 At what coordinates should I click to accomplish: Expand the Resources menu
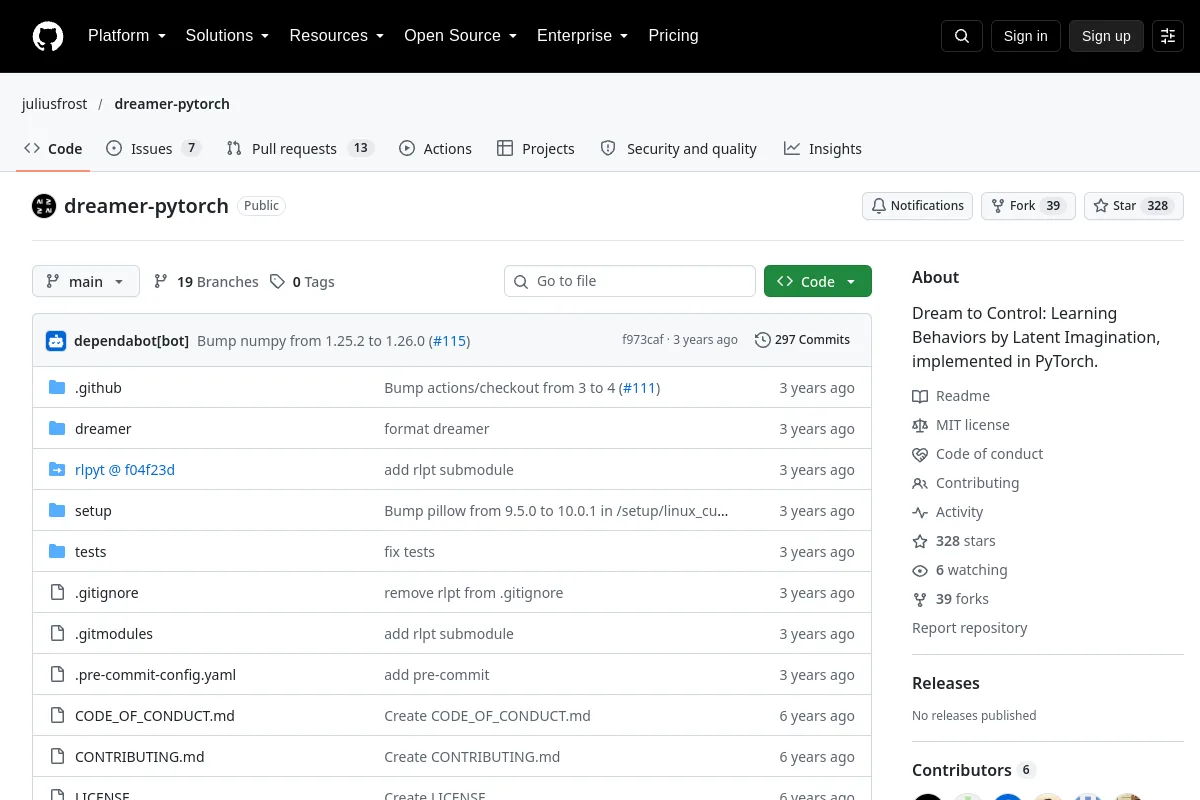(336, 36)
